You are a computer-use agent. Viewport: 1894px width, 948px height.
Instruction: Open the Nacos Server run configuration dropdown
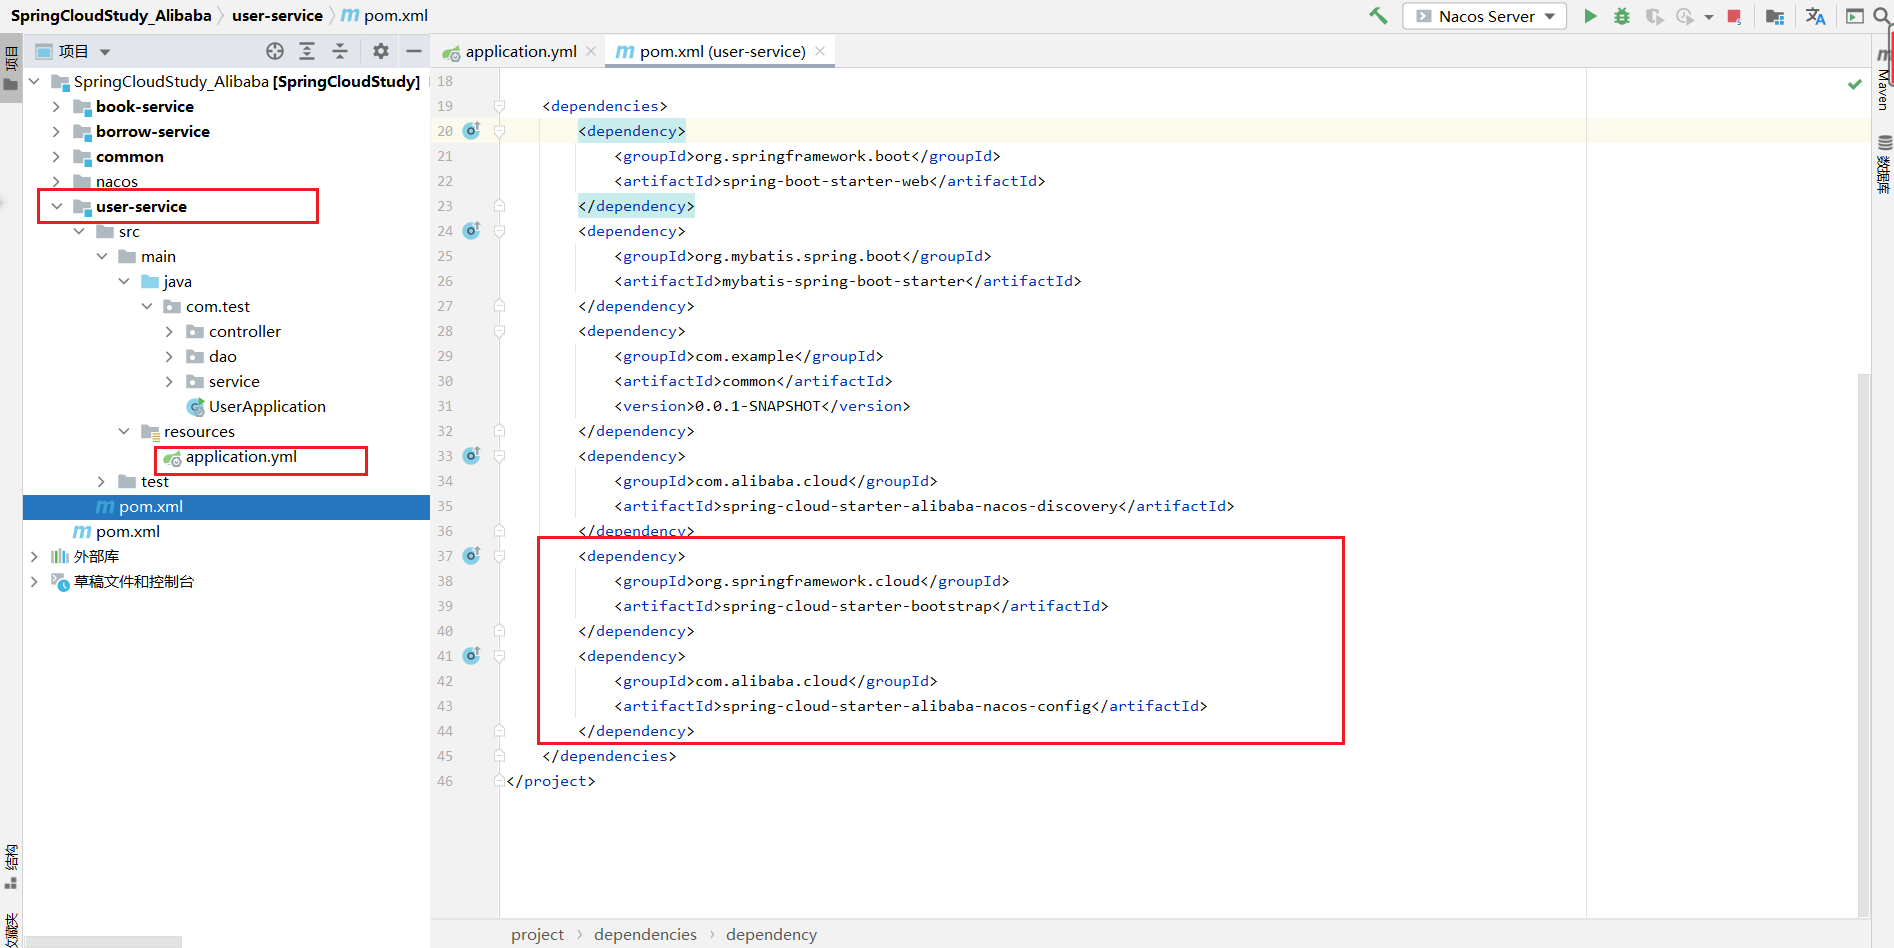pyautogui.click(x=1485, y=16)
